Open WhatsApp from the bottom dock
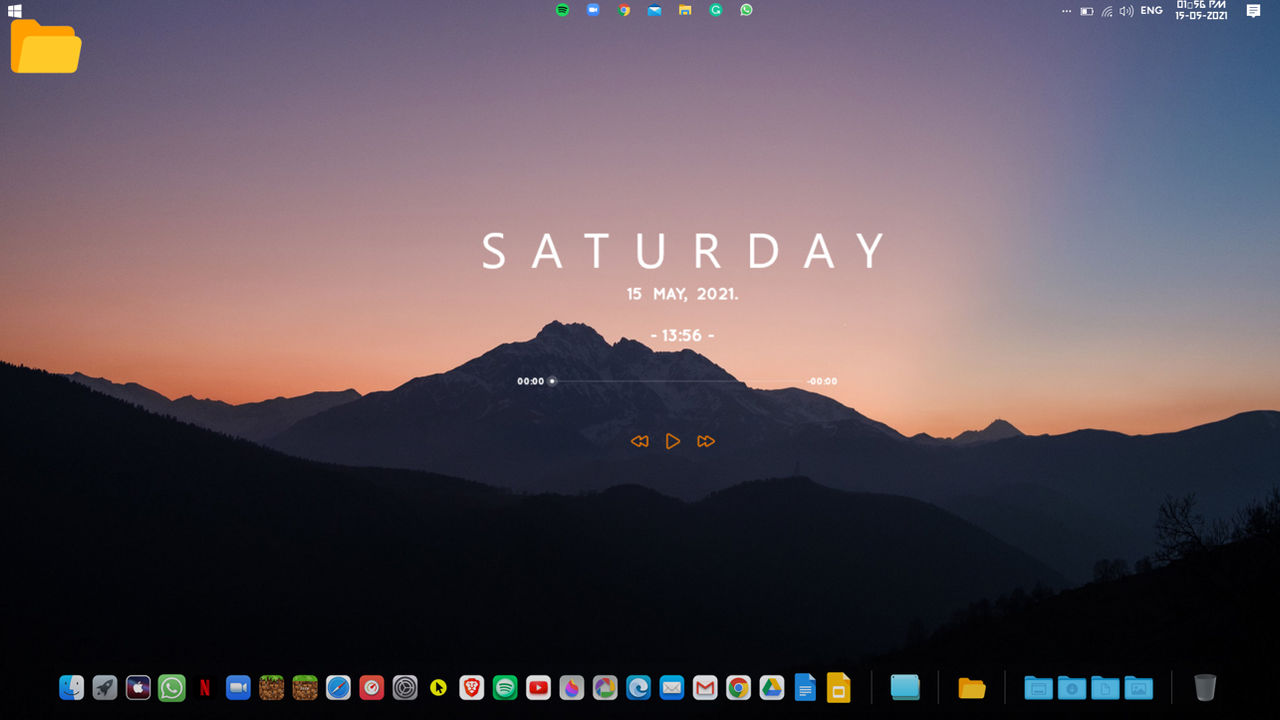This screenshot has width=1280, height=720. (172, 687)
